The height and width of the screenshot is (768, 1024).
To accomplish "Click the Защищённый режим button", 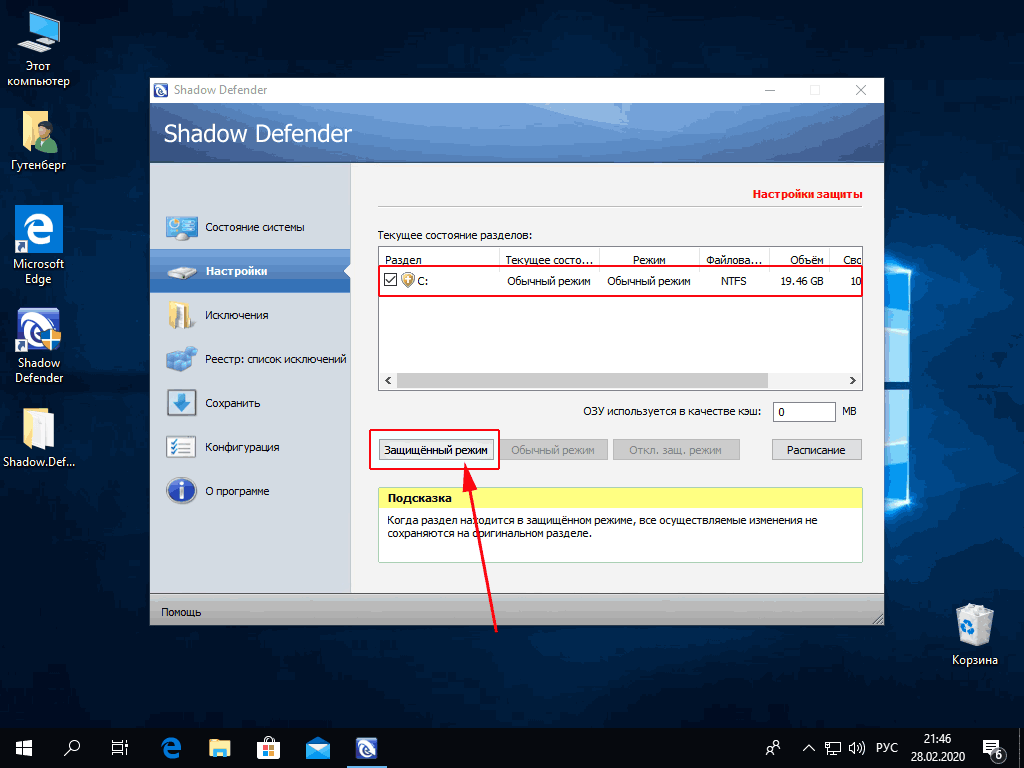I will pos(436,449).
